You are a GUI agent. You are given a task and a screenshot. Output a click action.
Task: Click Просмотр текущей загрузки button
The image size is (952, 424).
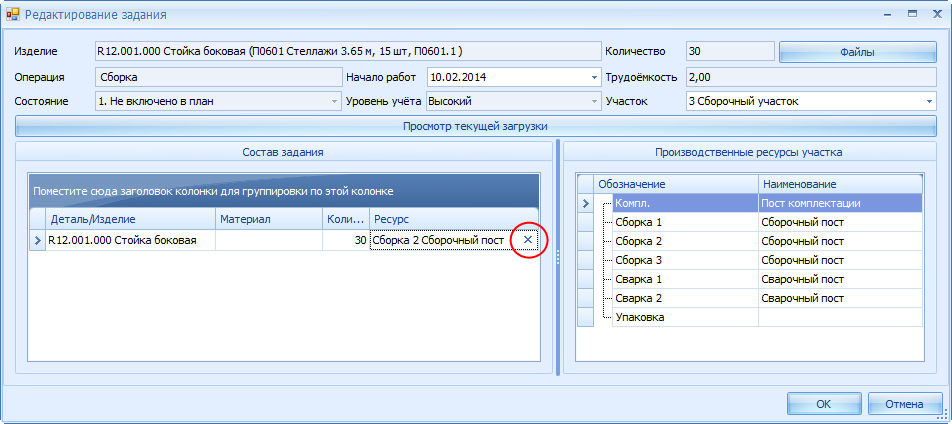pos(475,126)
